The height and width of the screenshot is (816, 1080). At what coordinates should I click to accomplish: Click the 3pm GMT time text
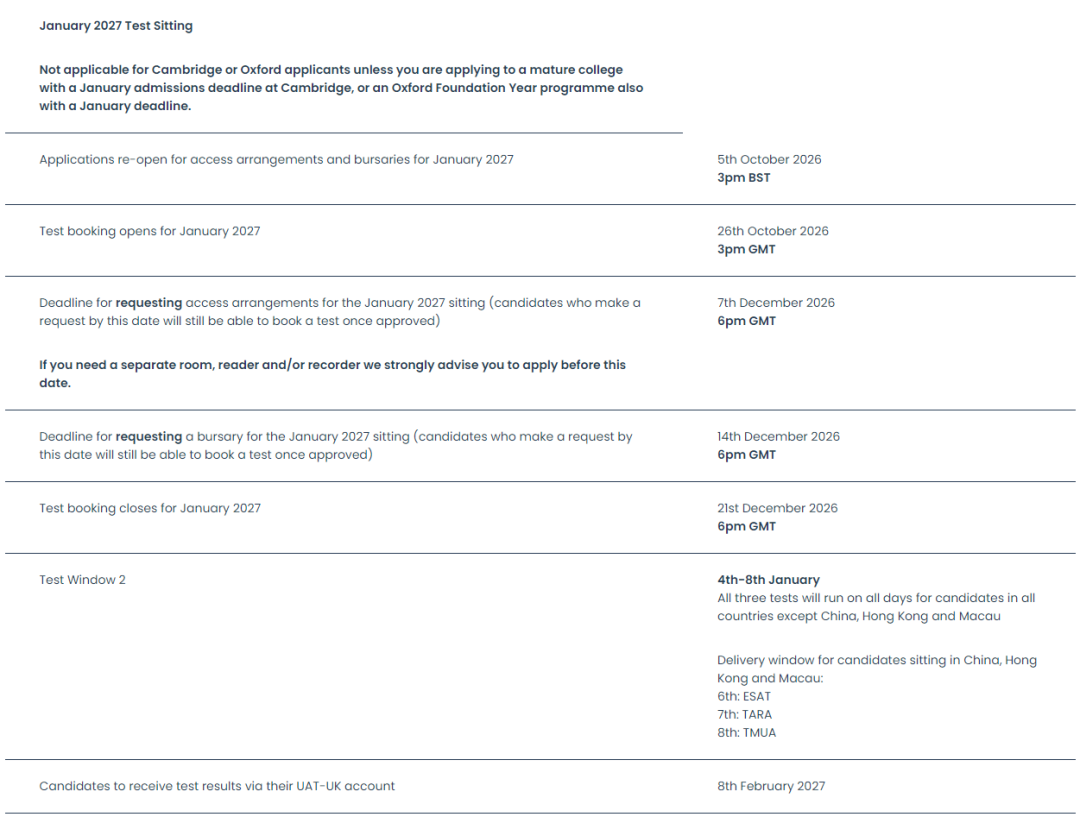[x=746, y=250]
